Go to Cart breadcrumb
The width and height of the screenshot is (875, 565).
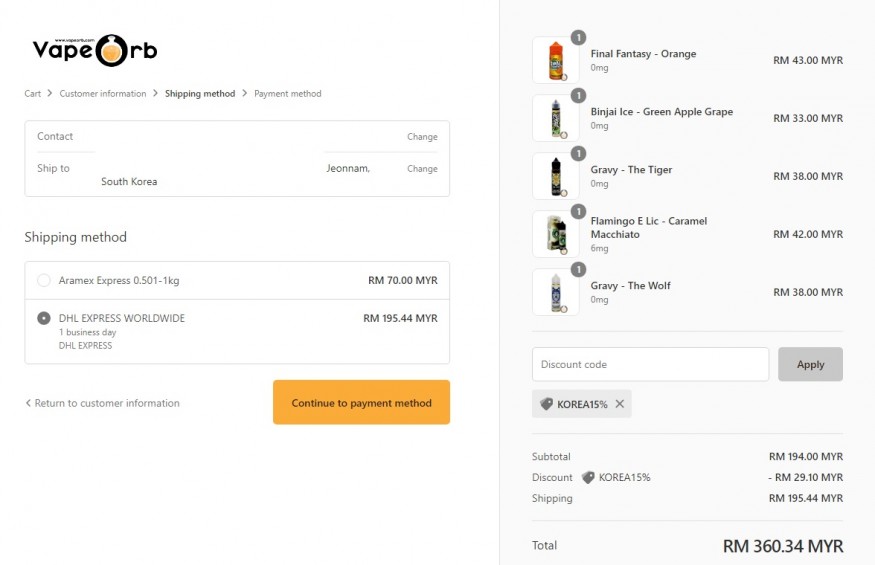32,94
